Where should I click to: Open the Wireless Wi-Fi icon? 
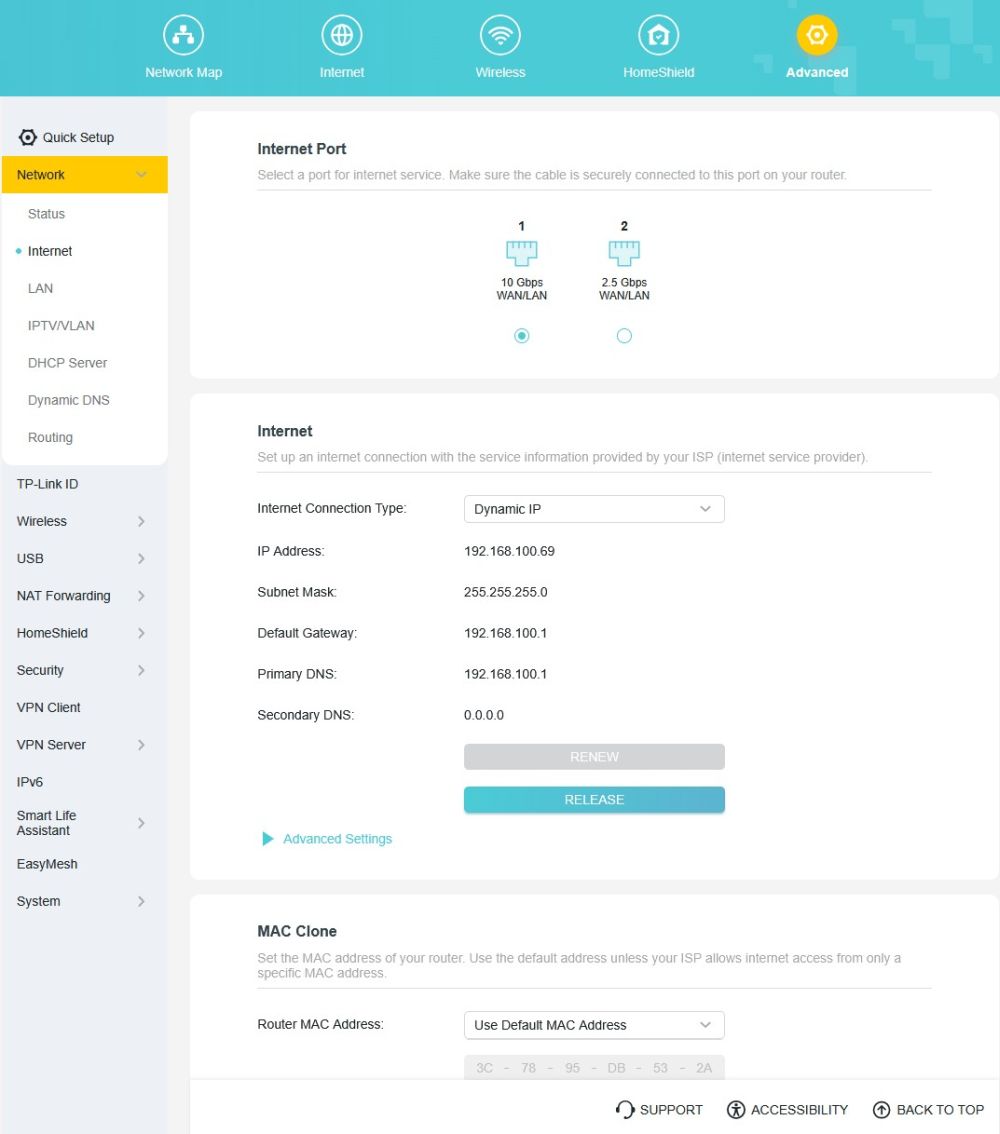tap(500, 36)
